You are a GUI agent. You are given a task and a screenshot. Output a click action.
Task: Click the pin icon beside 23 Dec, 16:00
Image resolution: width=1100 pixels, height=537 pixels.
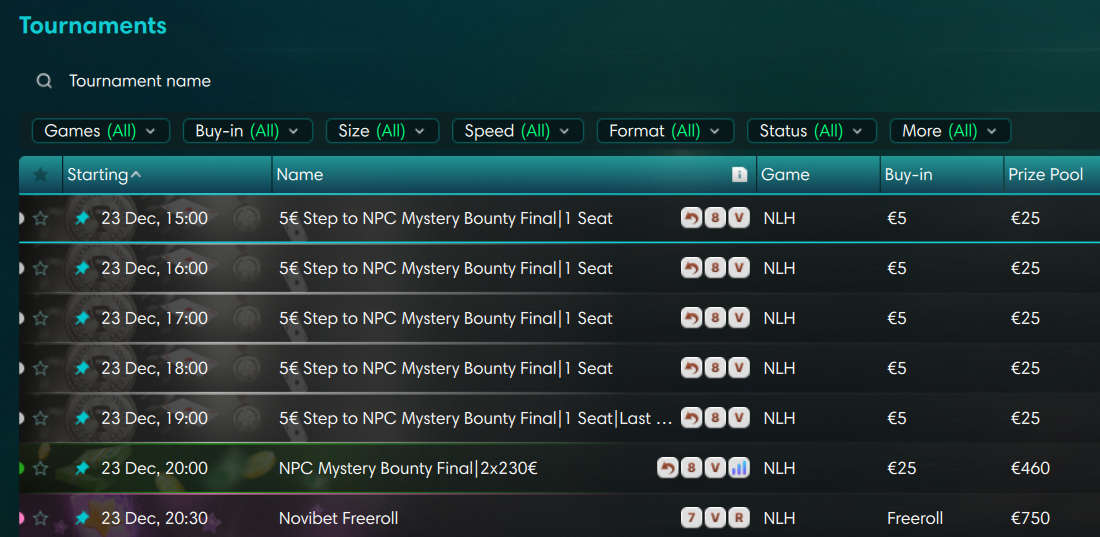click(x=82, y=268)
